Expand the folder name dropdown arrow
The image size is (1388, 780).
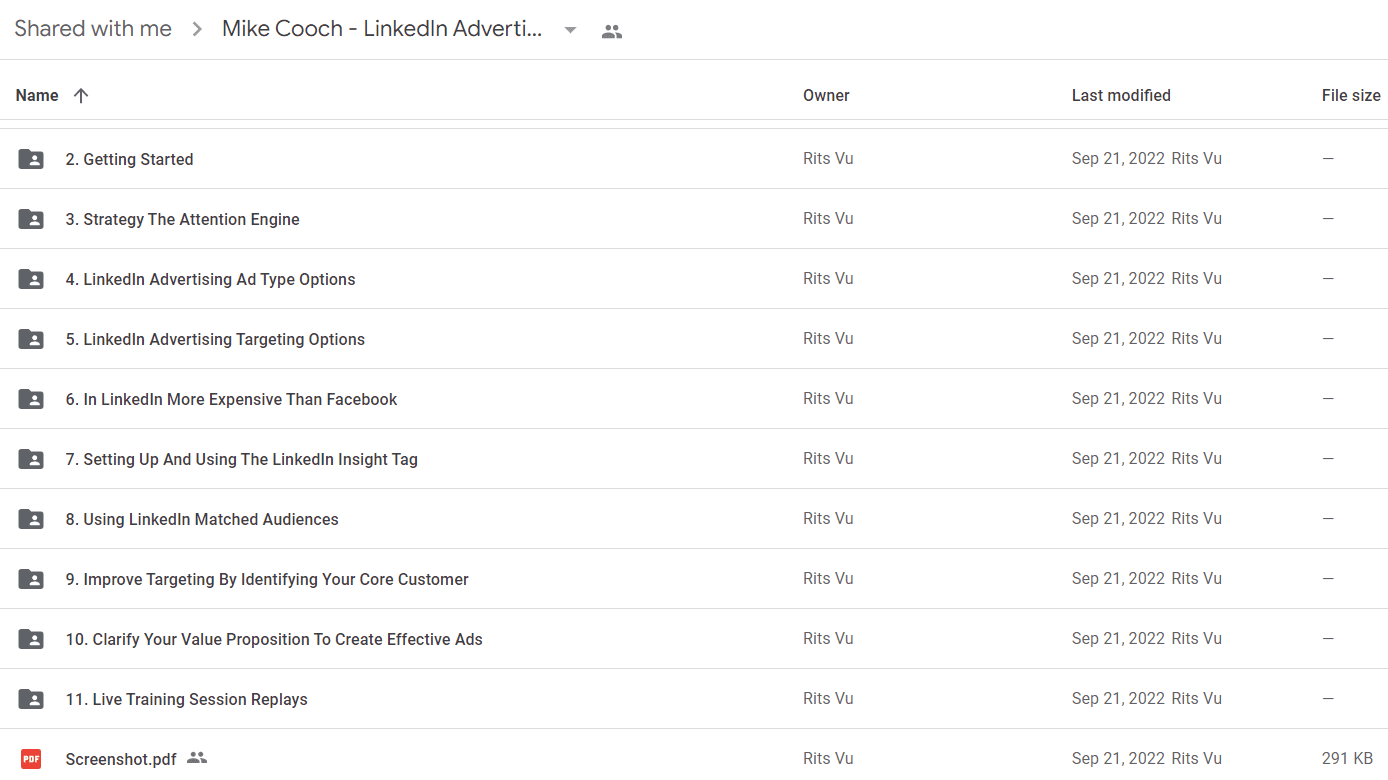pyautogui.click(x=570, y=30)
